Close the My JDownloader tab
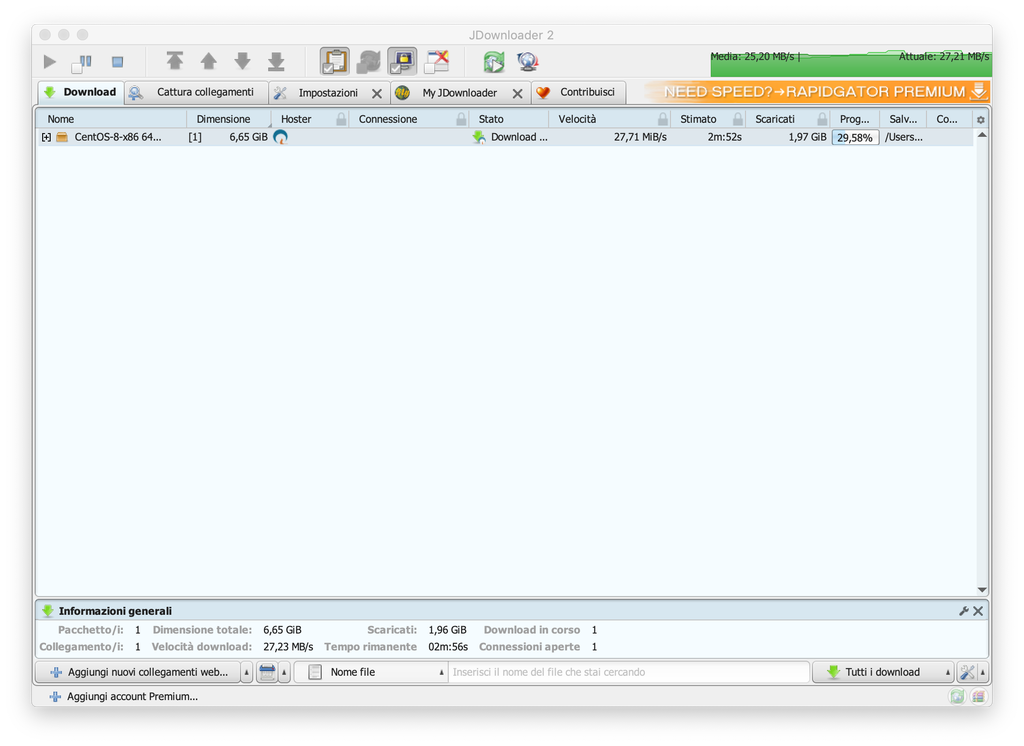This screenshot has height=746, width=1024. click(517, 93)
